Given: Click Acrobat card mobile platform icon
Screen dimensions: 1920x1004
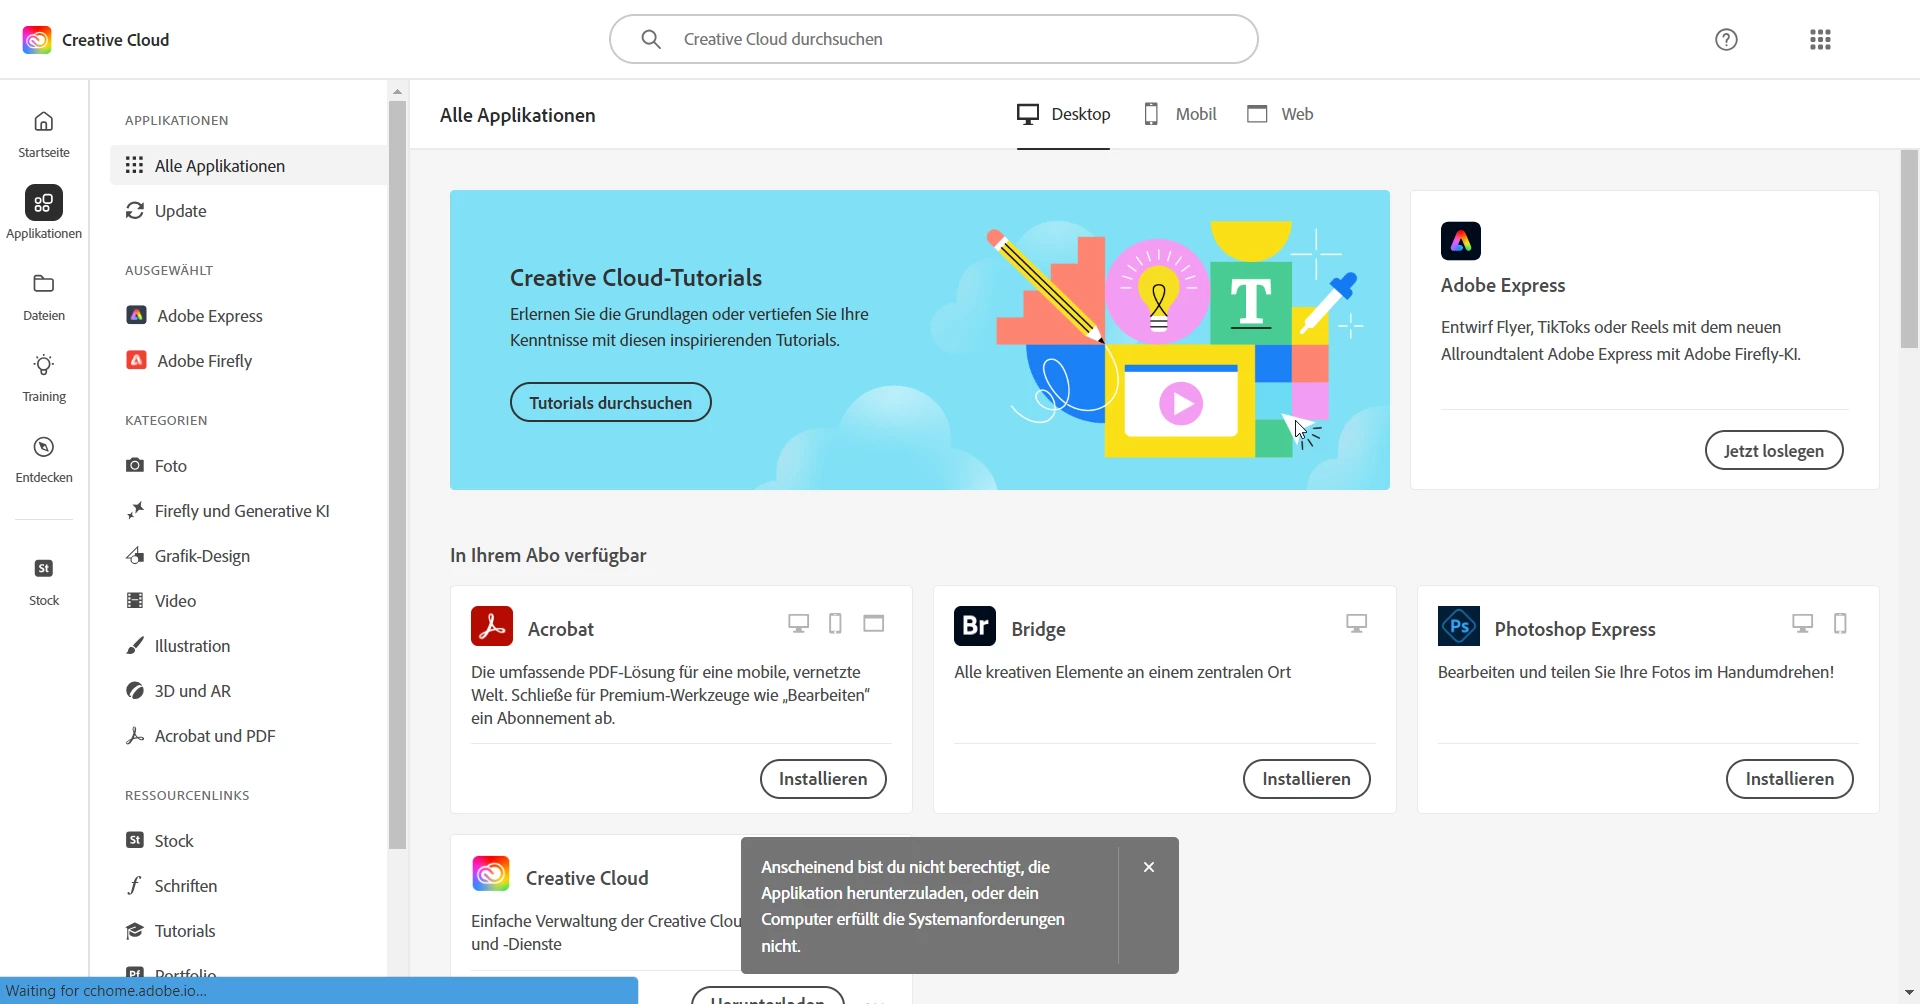Looking at the screenshot, I should [836, 624].
